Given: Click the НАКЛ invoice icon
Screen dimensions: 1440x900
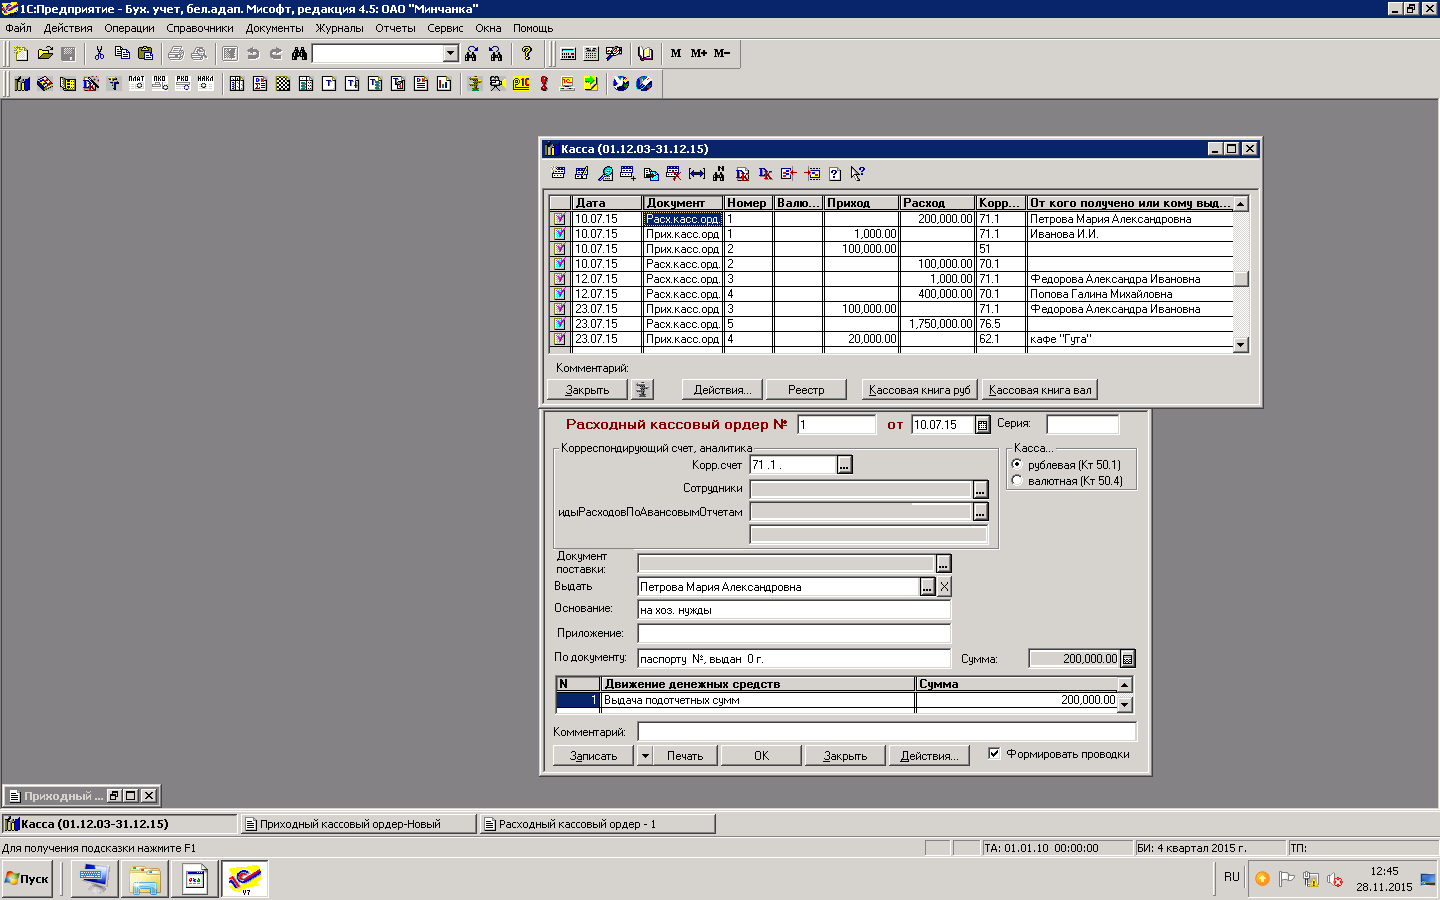Looking at the screenshot, I should [x=206, y=83].
